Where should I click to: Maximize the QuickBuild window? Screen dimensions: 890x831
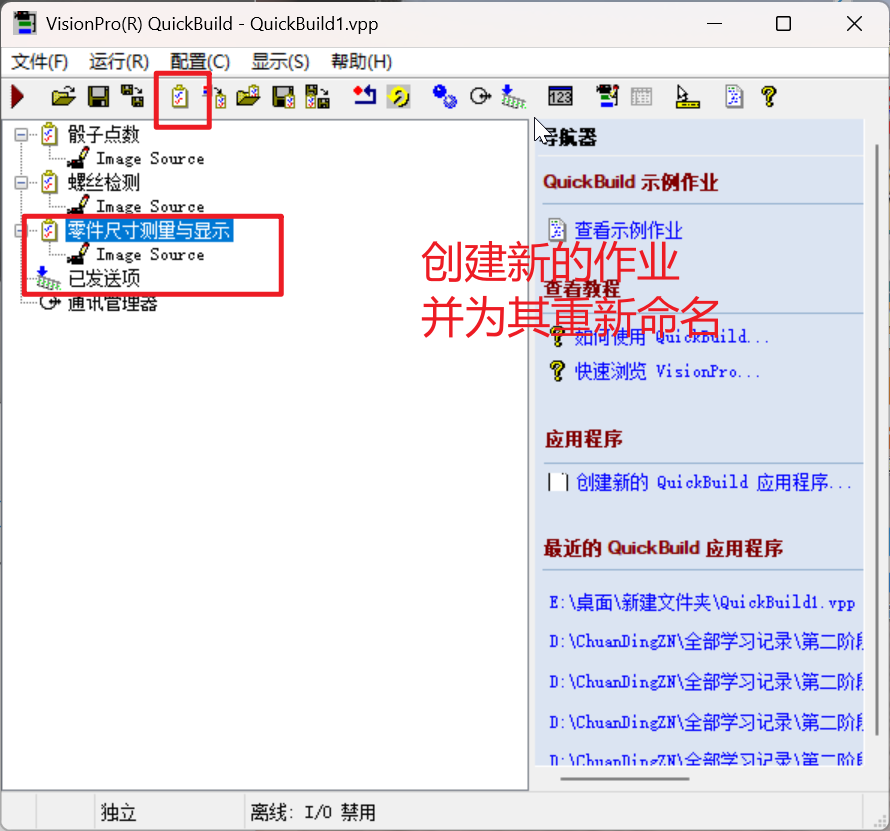click(x=783, y=23)
